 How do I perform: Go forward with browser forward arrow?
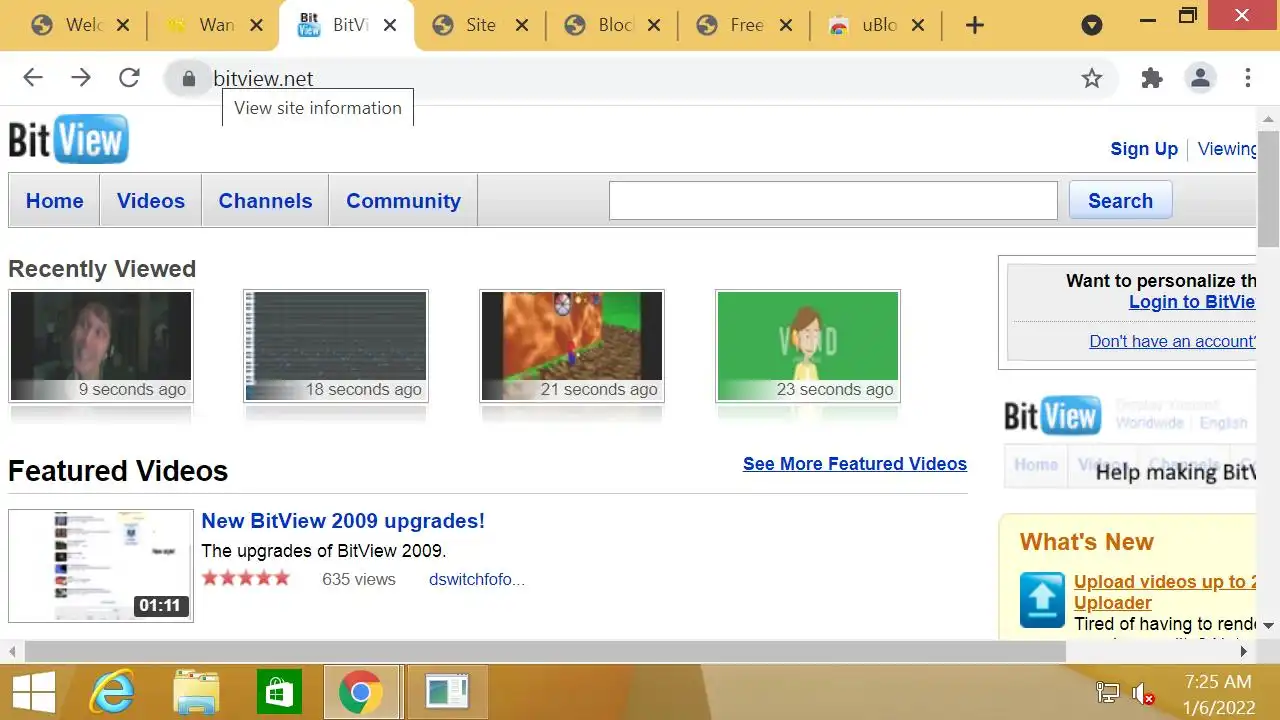coord(81,78)
